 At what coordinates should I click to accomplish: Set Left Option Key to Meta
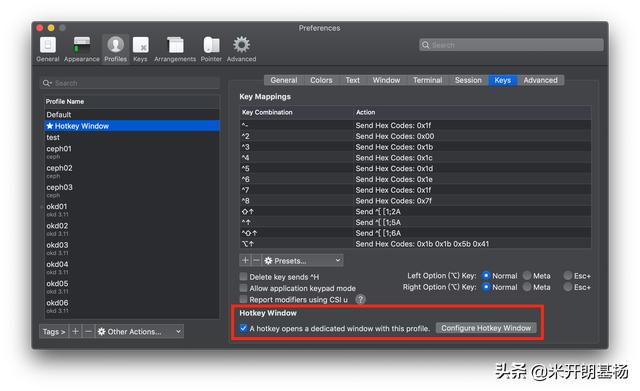[x=527, y=275]
